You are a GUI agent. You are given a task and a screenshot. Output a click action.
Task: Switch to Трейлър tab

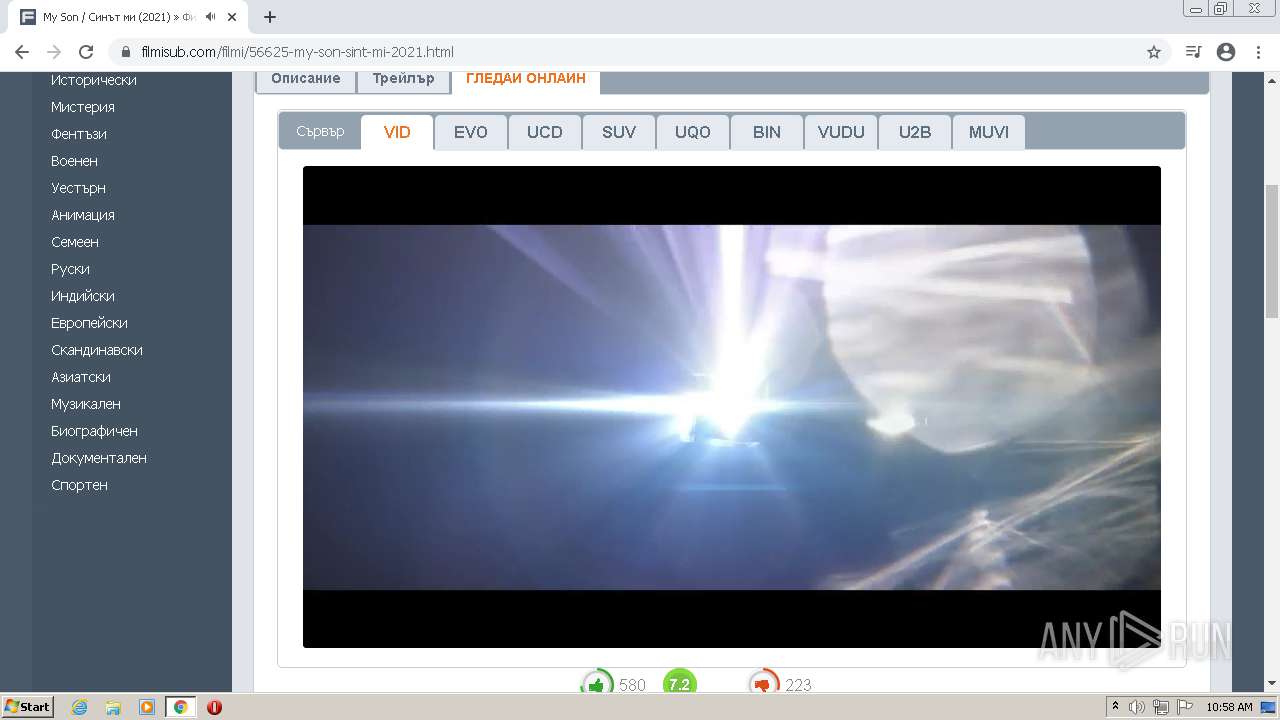[x=403, y=79]
